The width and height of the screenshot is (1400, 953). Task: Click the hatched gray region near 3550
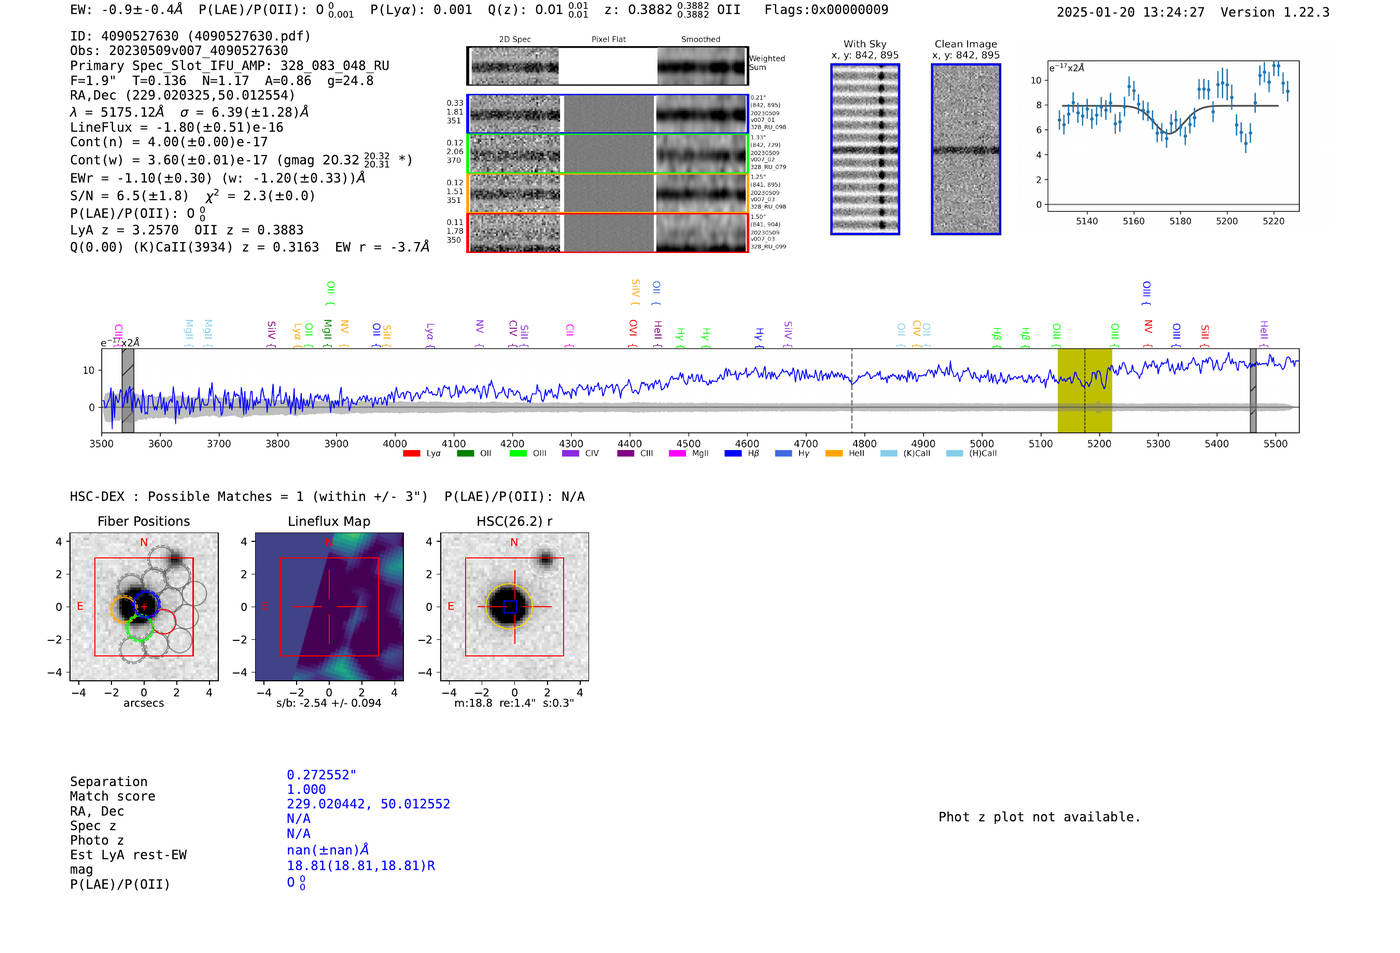tap(128, 390)
